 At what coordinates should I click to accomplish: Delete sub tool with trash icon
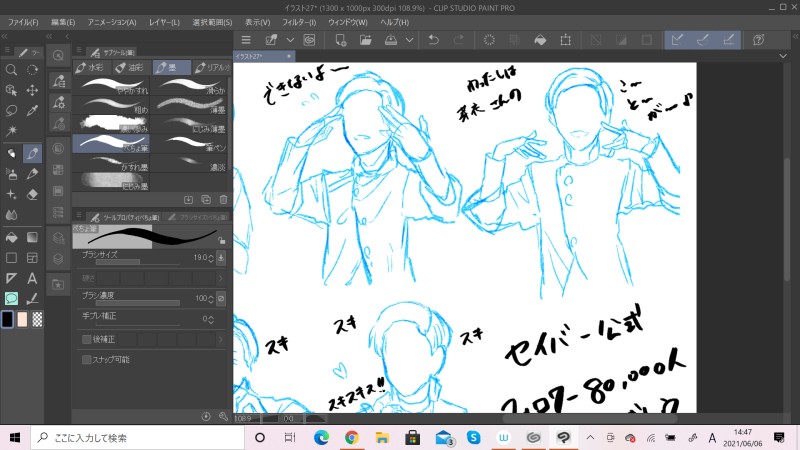click(223, 199)
